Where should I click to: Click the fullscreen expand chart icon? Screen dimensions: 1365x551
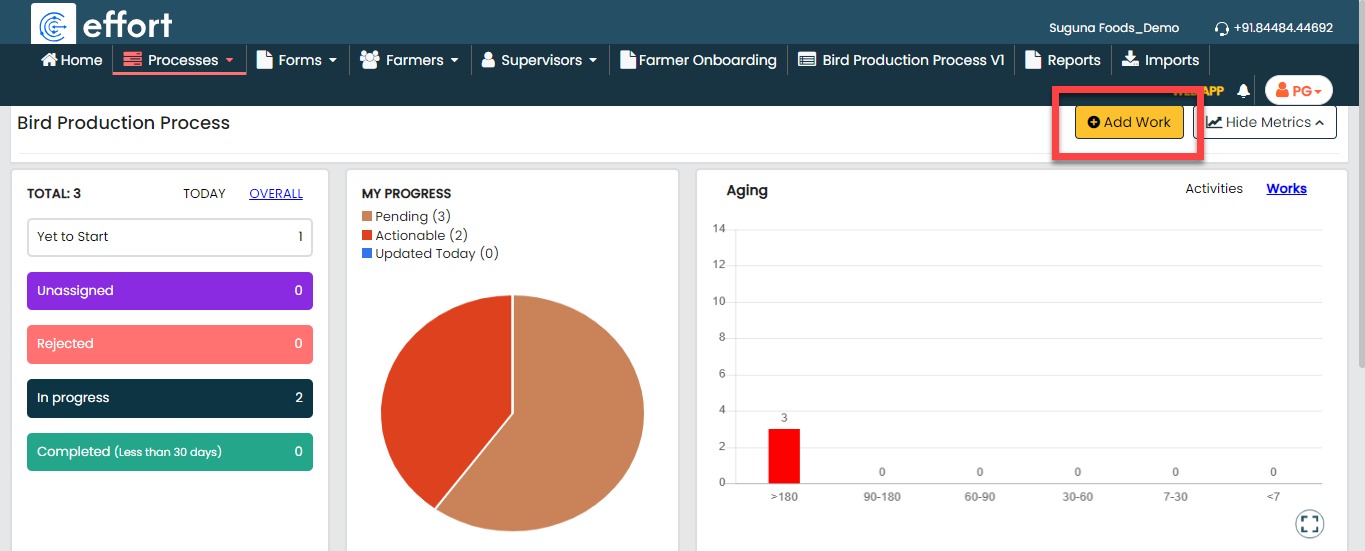pos(1309,523)
